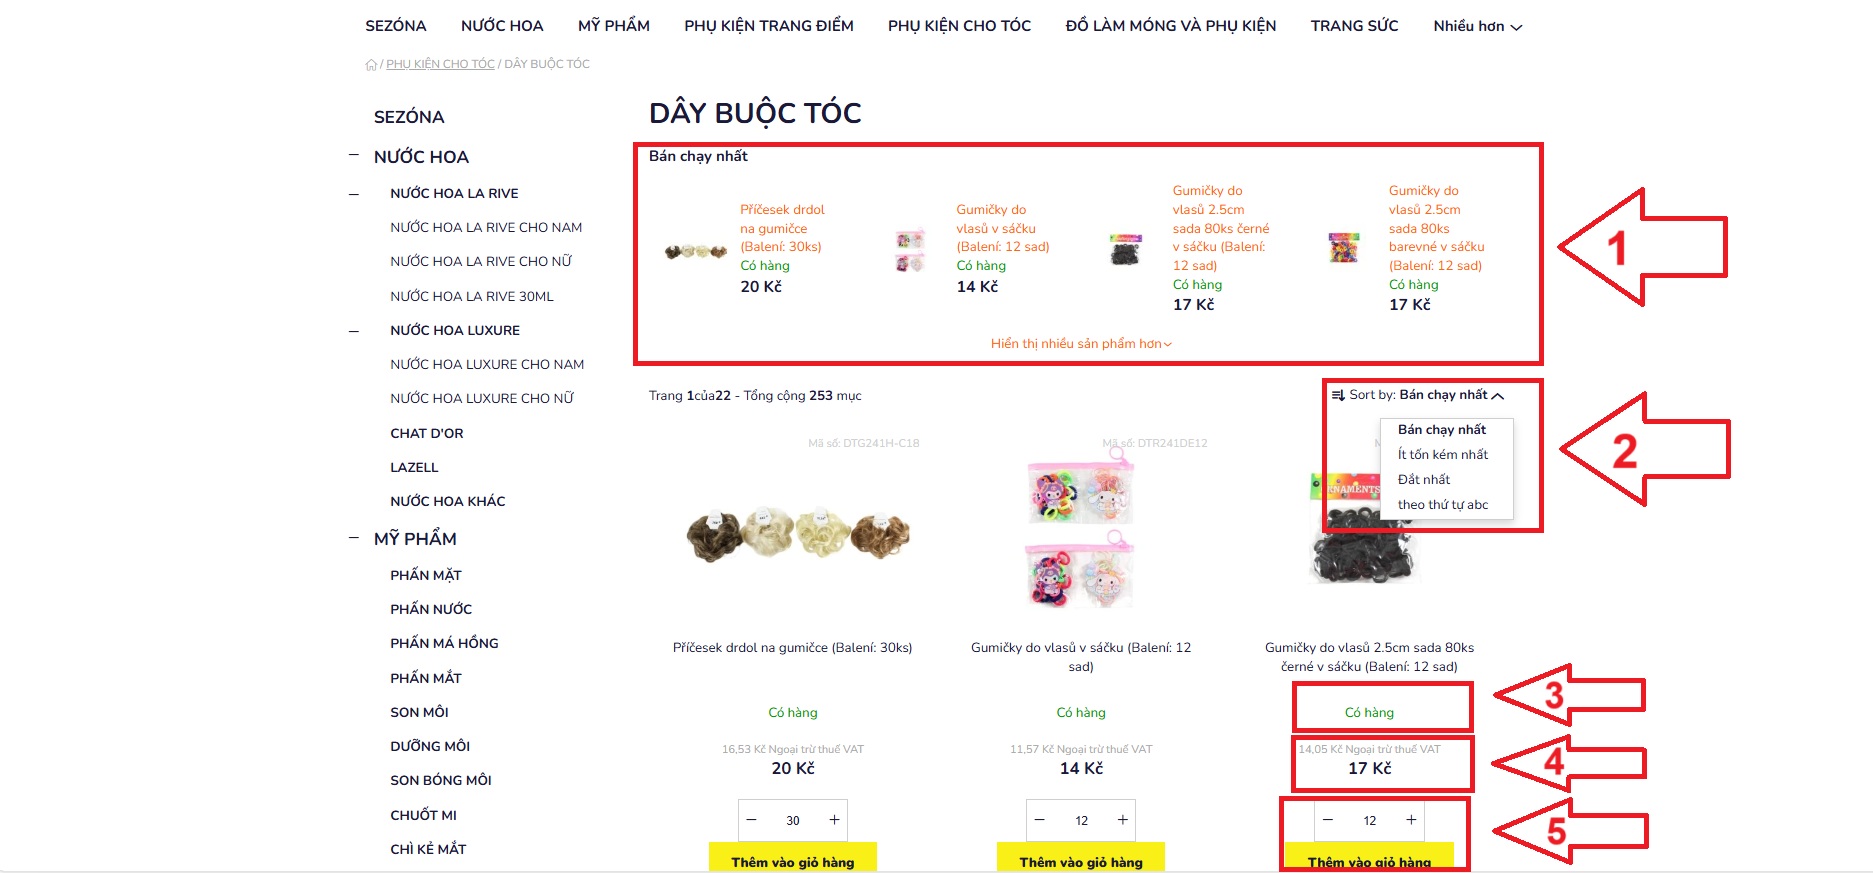The height and width of the screenshot is (873, 1873).
Task: Open SON MÔI sidebar category
Action: (419, 712)
